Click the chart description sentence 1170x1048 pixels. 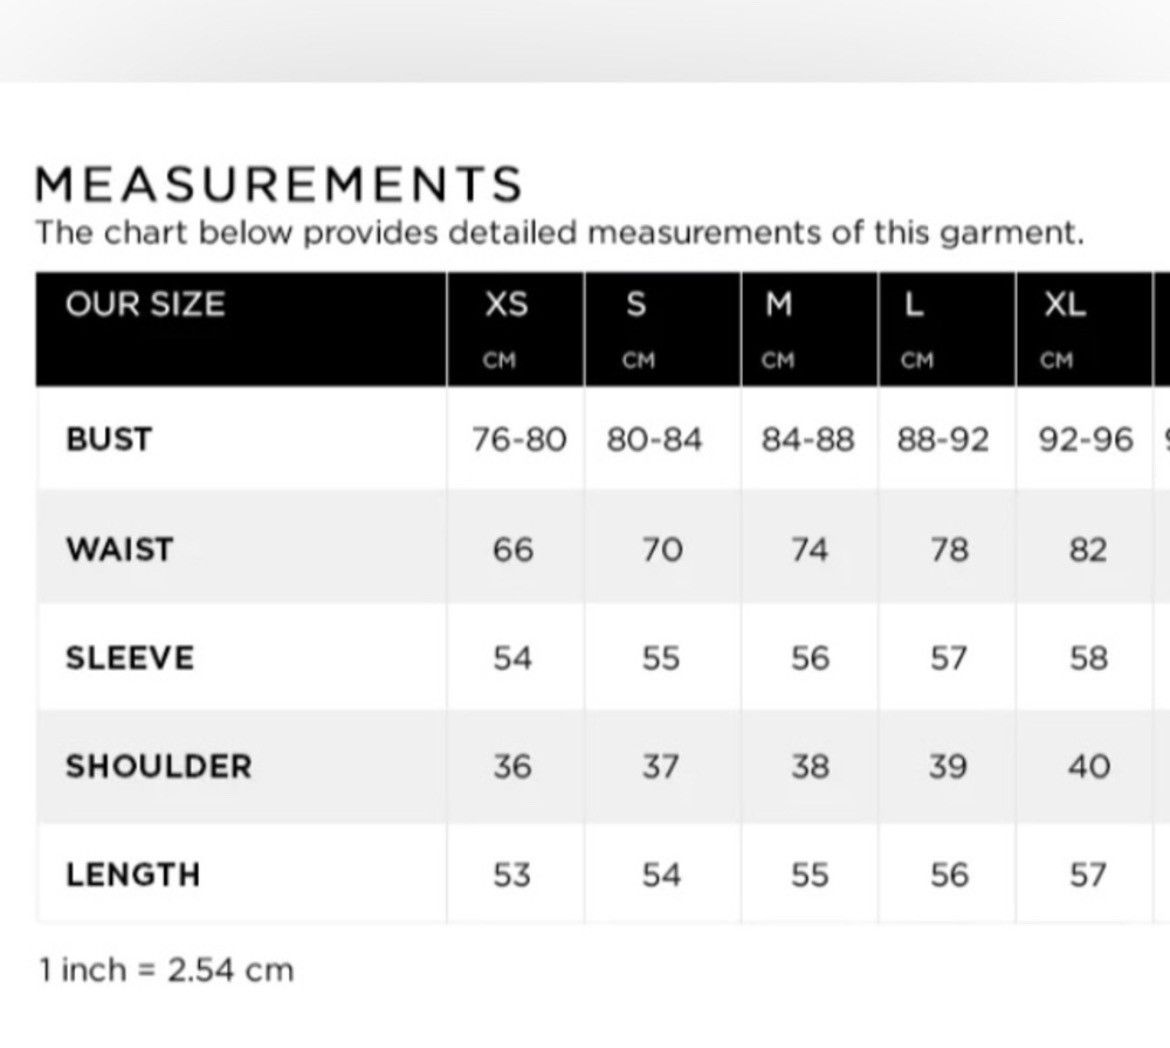(x=559, y=233)
